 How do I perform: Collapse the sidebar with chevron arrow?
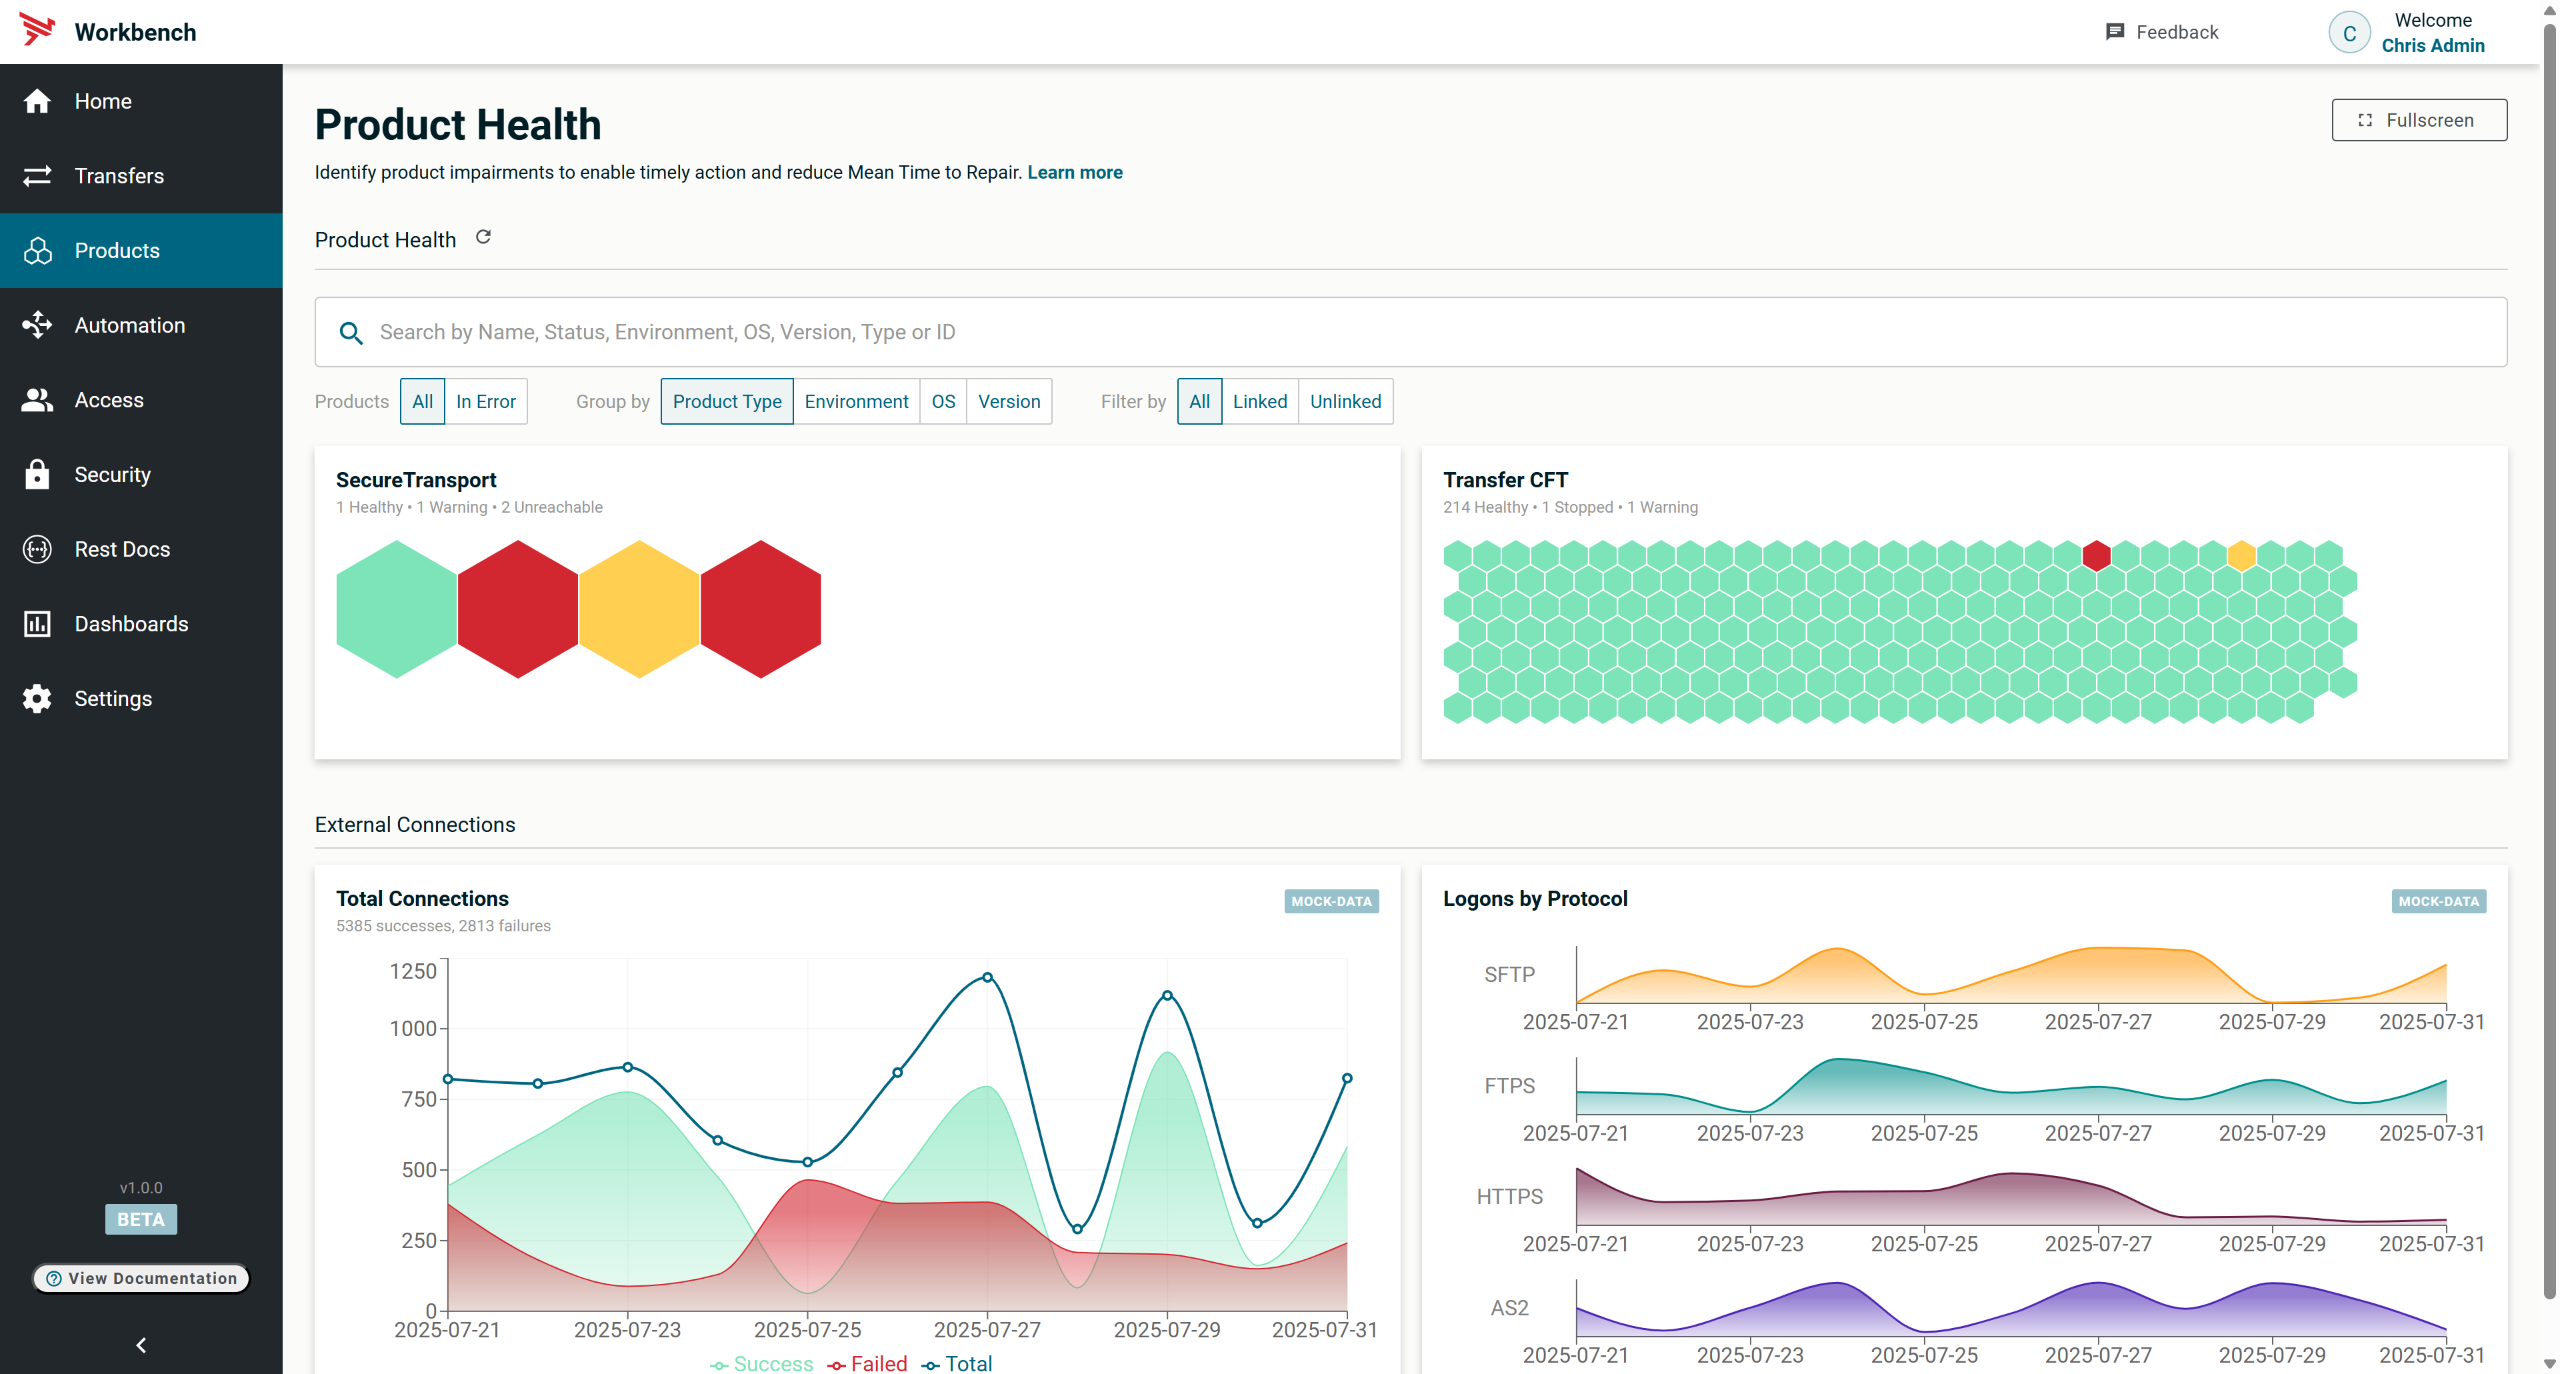141,1345
